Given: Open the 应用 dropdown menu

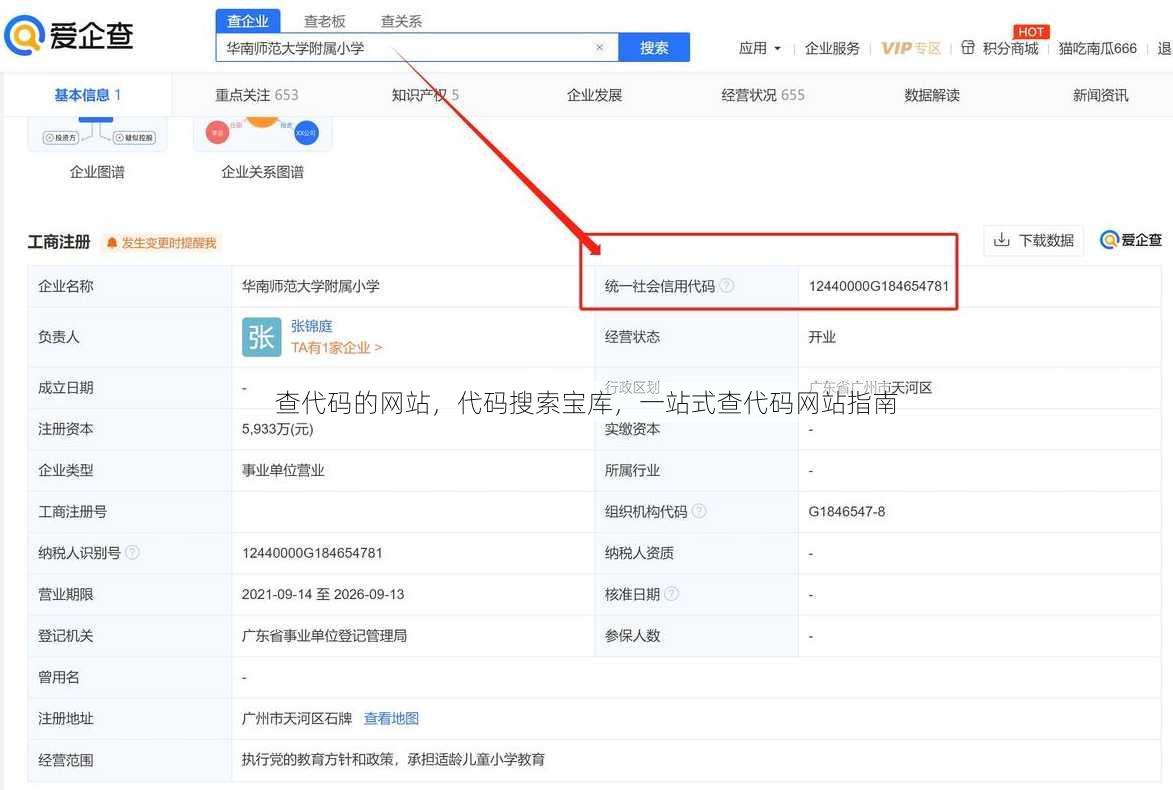Looking at the screenshot, I should 759,49.
